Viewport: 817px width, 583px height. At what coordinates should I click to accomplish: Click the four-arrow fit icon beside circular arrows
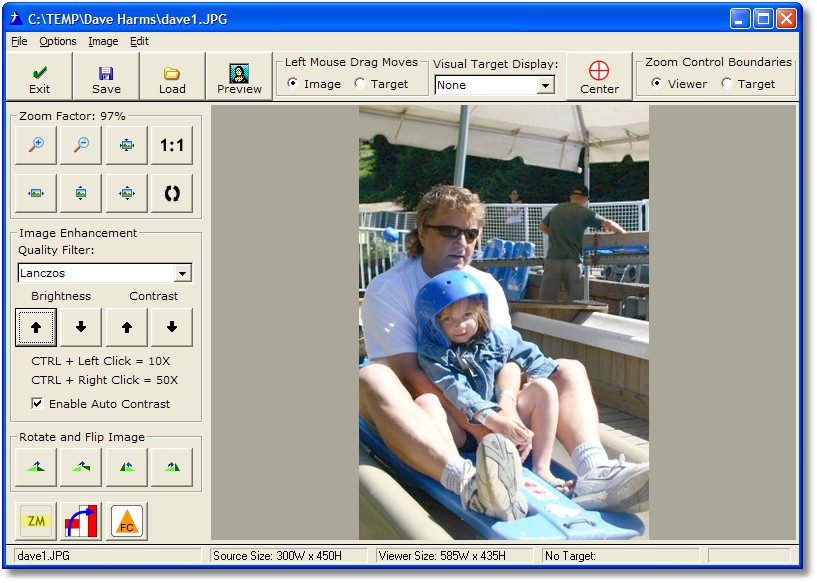127,193
